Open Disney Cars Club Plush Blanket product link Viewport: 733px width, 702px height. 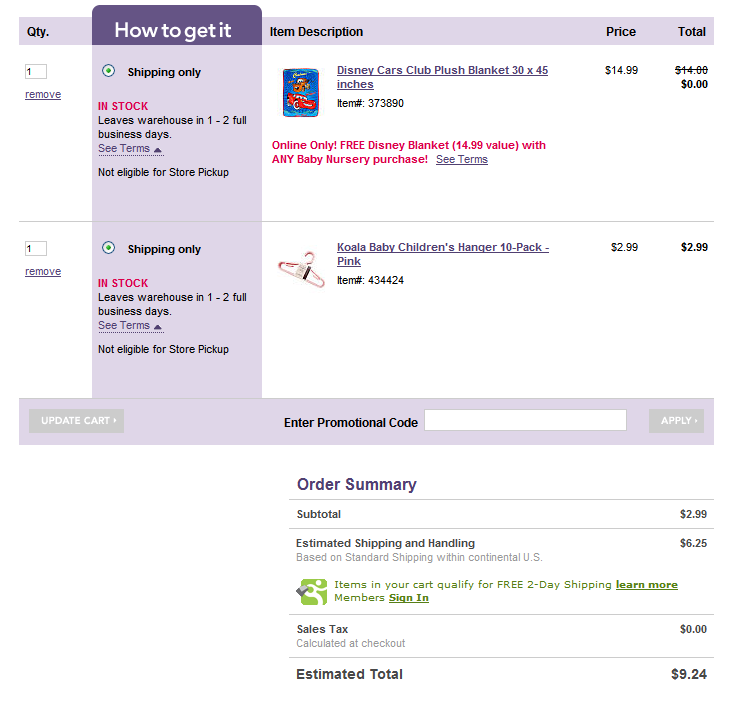pos(442,77)
